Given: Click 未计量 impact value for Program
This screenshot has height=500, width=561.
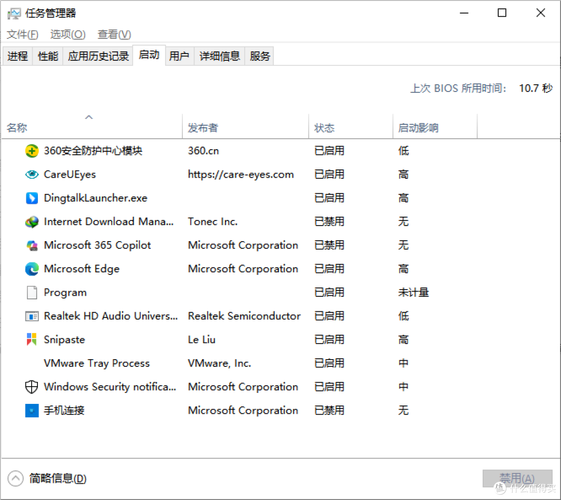Looking at the screenshot, I should click(x=413, y=293).
